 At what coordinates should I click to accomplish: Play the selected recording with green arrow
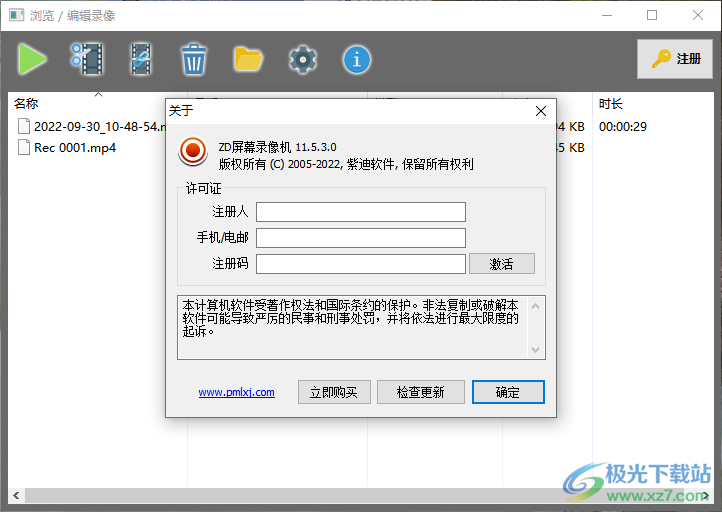click(32, 59)
